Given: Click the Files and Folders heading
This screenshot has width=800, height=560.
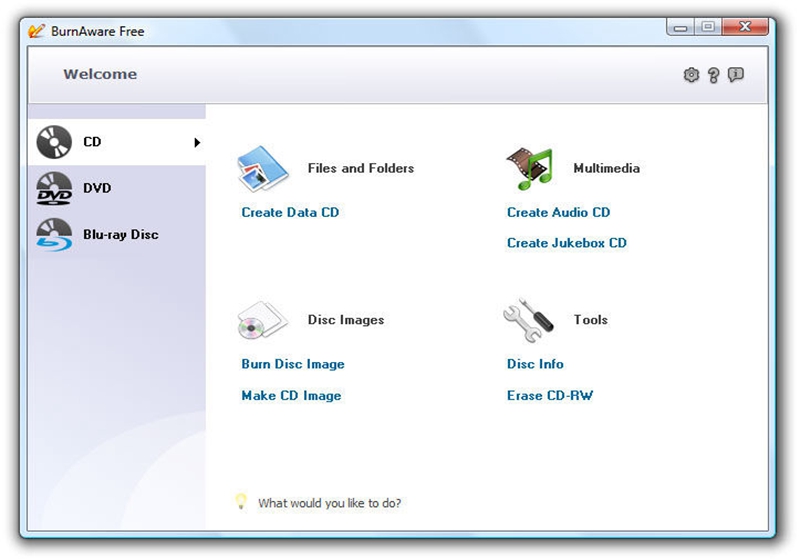Looking at the screenshot, I should coord(361,168).
